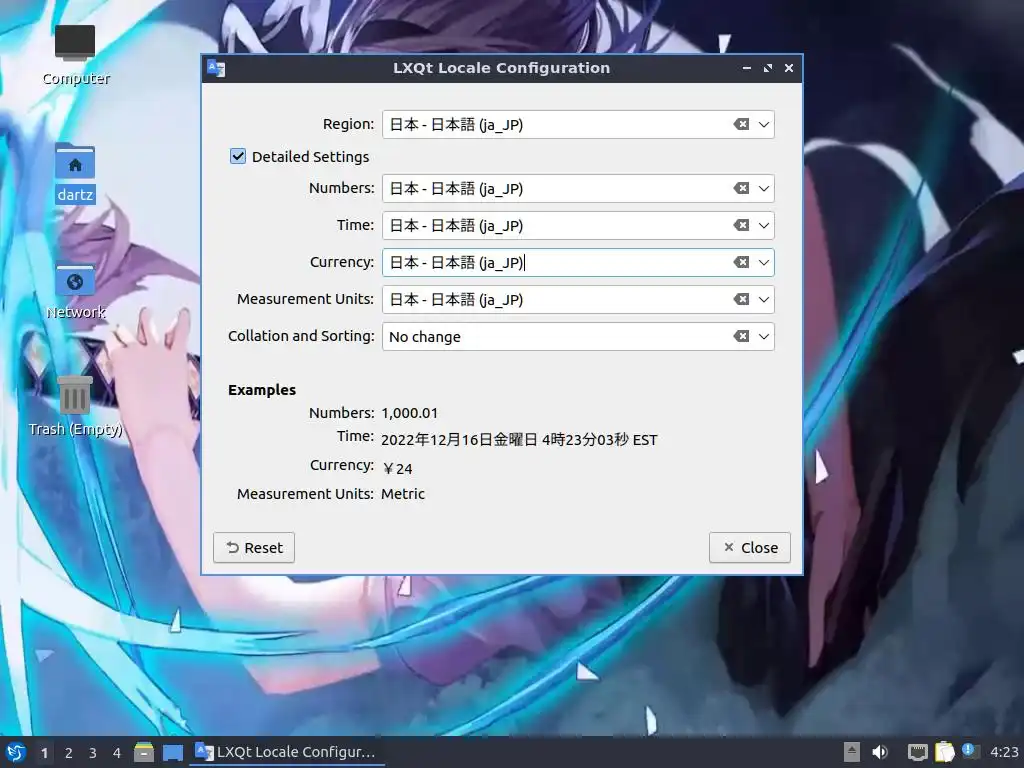
Task: Expand the Numbers locale dropdown
Action: coord(763,188)
